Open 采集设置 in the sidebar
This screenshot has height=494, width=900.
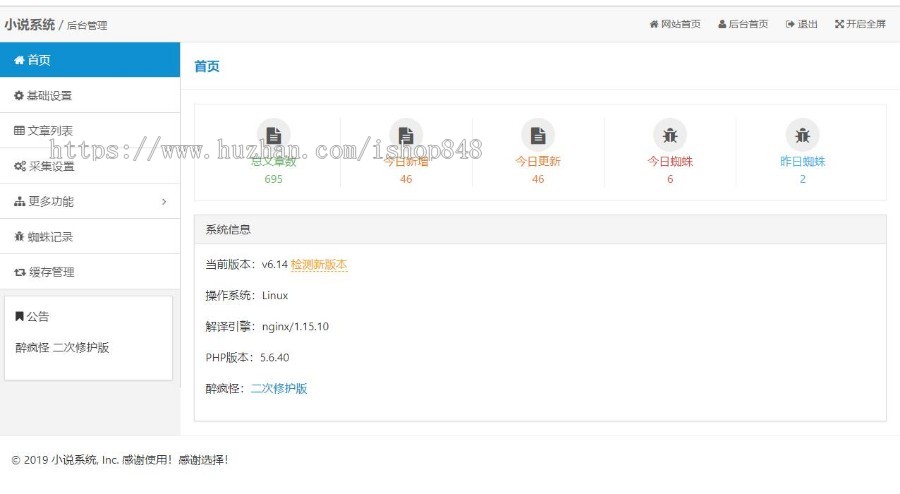coord(90,166)
